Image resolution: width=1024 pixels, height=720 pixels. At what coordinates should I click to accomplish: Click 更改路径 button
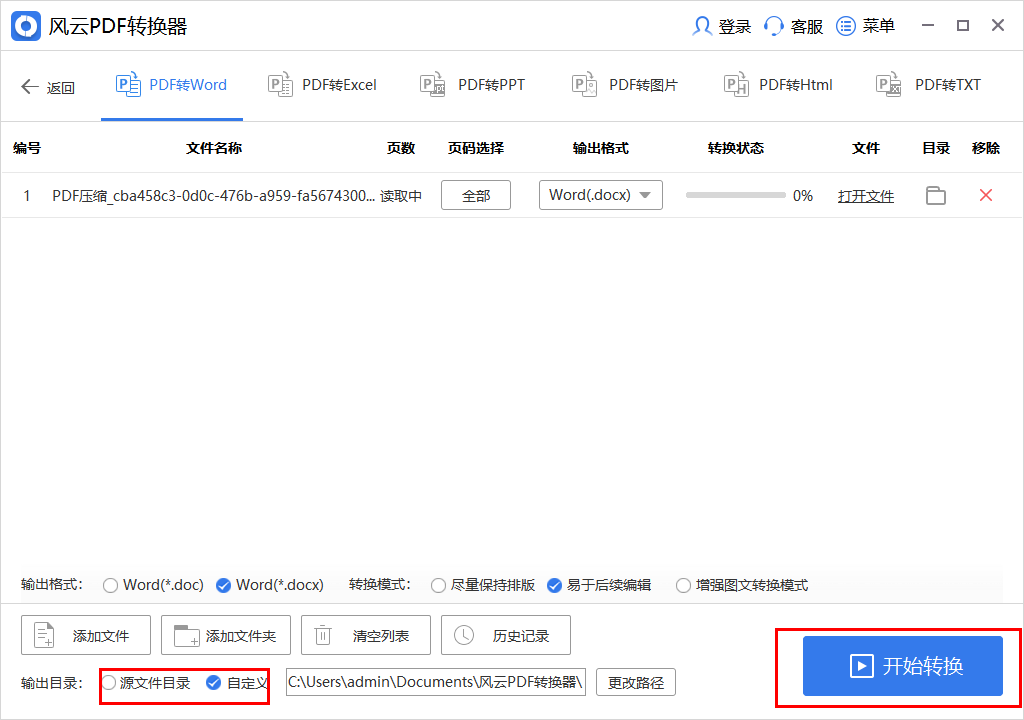click(x=636, y=683)
